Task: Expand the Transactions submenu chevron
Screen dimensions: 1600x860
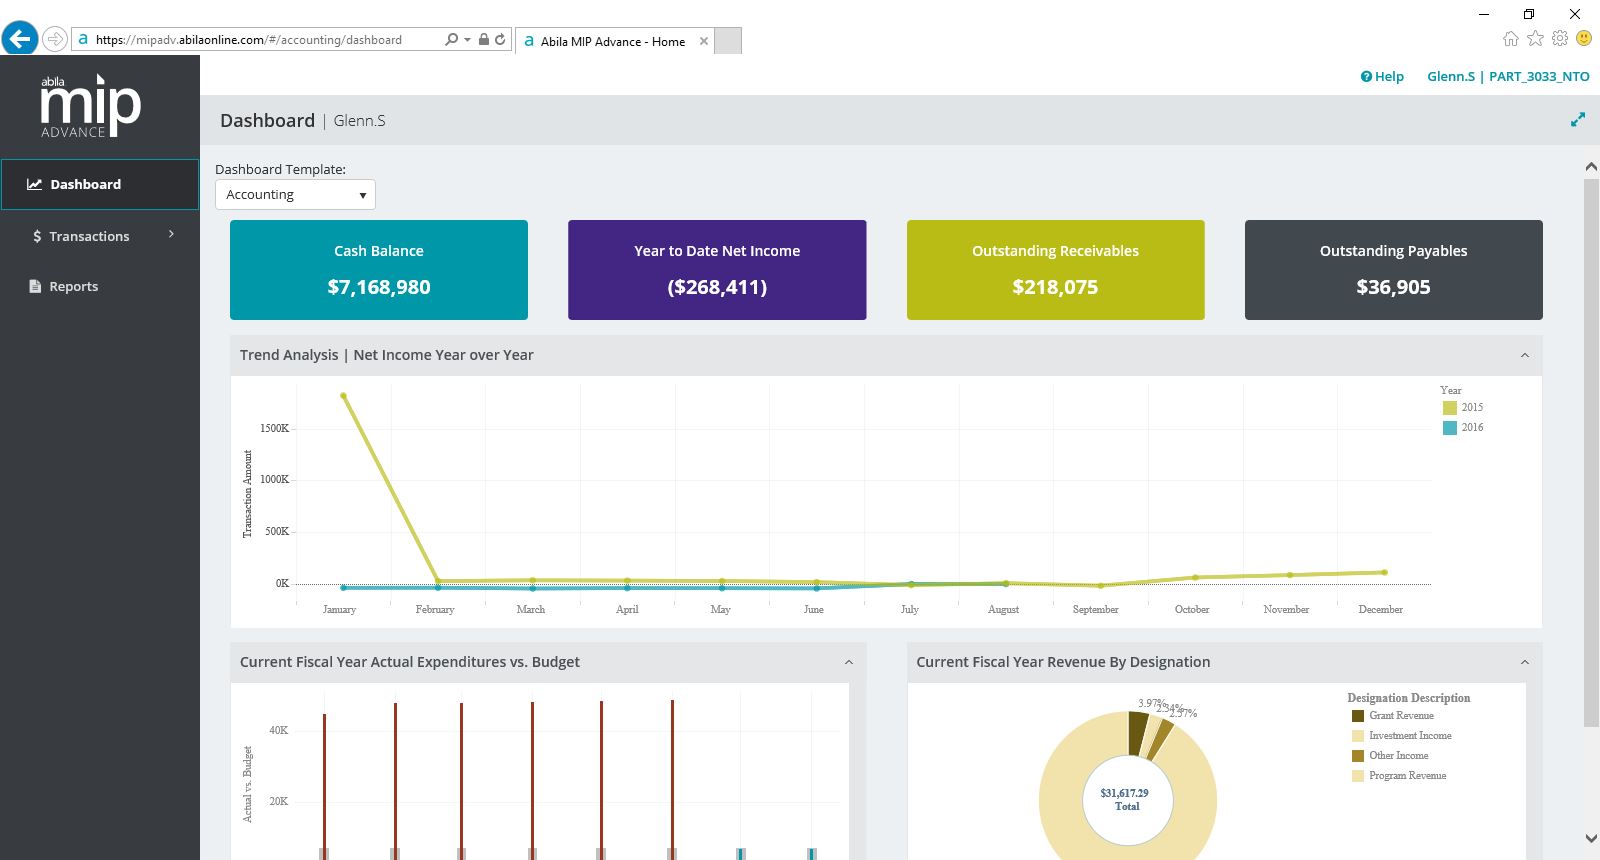Action: coord(172,234)
